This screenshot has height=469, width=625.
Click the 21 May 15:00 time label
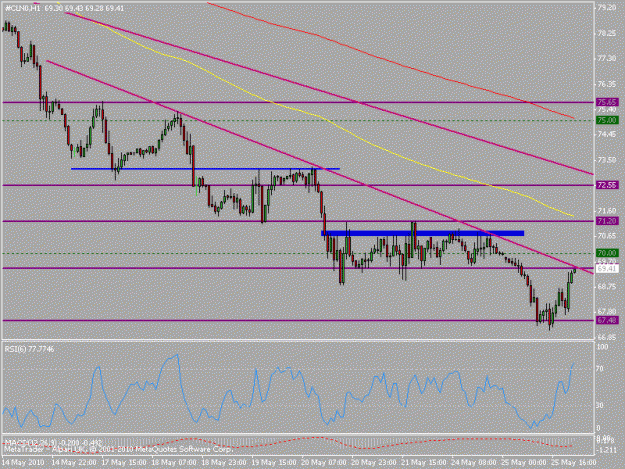click(424, 463)
